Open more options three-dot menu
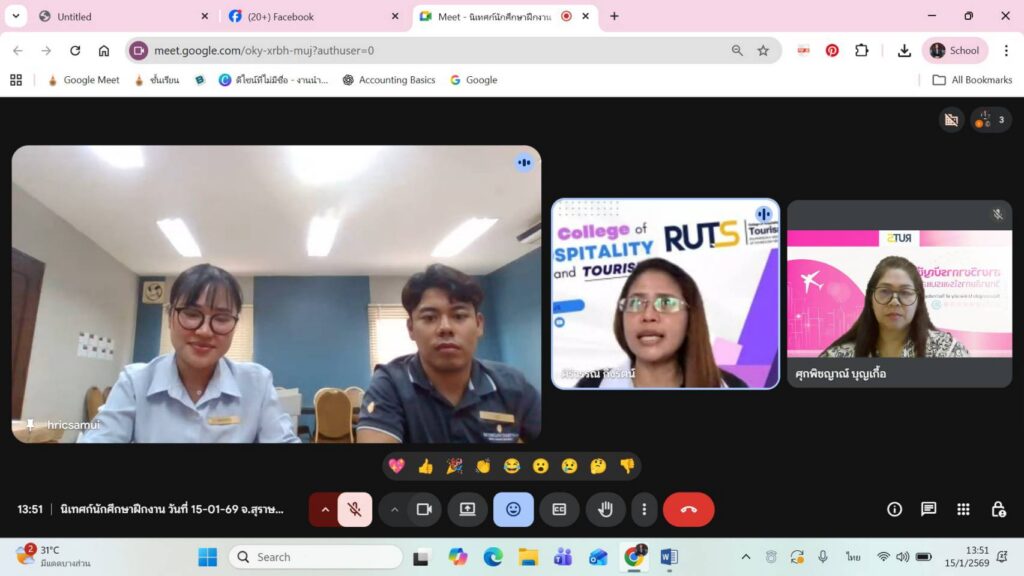The height and width of the screenshot is (576, 1024). pos(644,509)
